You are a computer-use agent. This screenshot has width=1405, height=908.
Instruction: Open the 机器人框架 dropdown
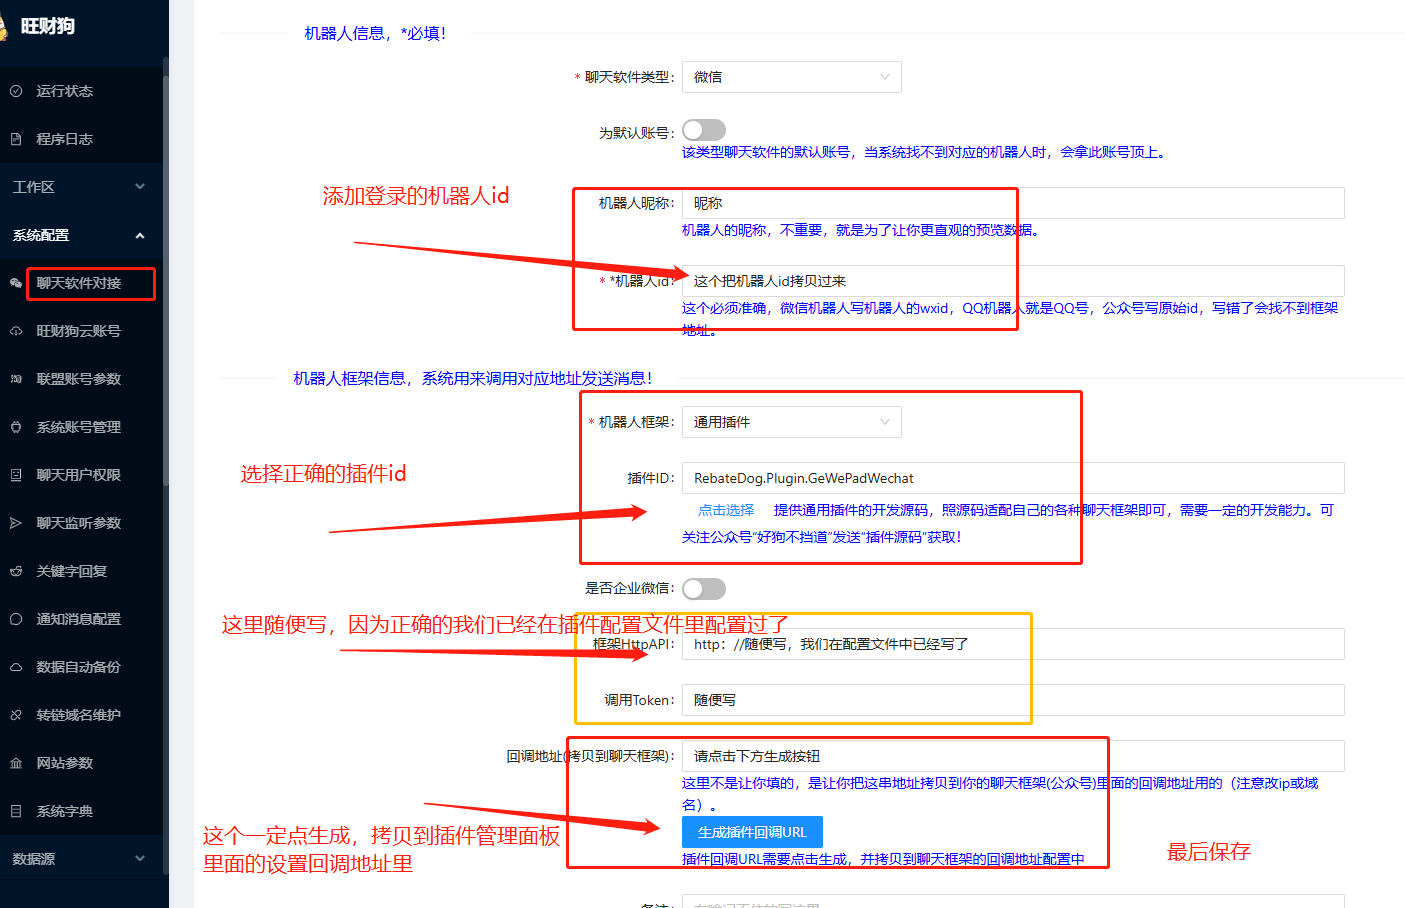tap(791, 422)
